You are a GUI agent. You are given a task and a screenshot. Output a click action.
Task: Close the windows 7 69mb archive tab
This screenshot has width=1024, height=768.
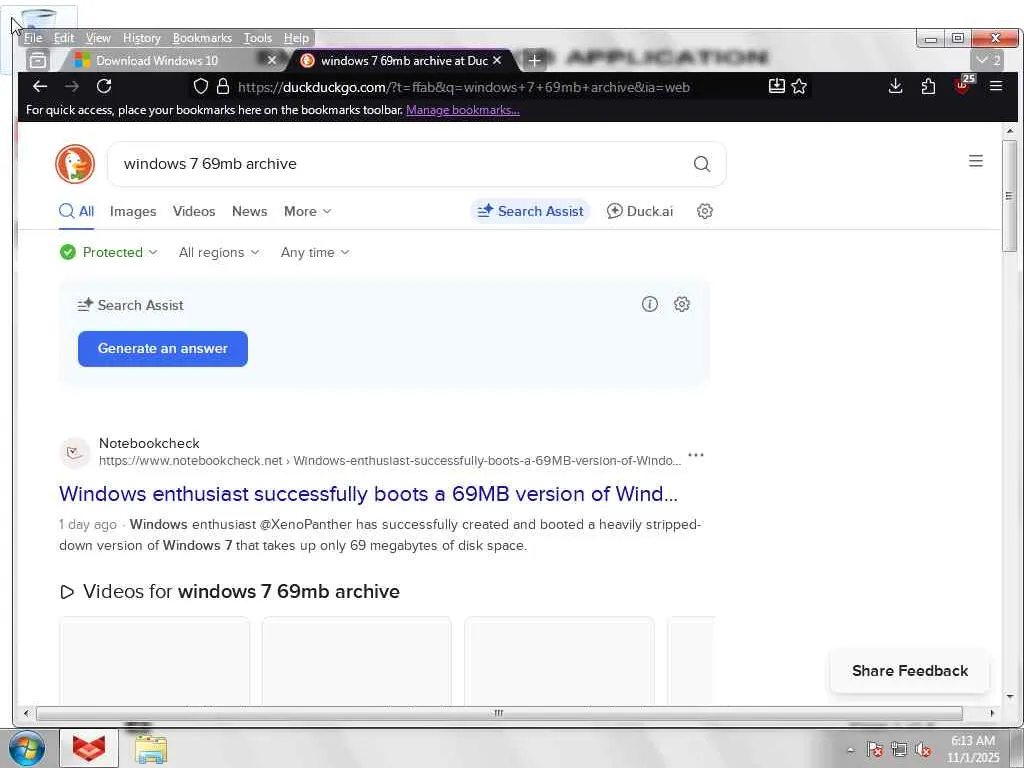[497, 60]
